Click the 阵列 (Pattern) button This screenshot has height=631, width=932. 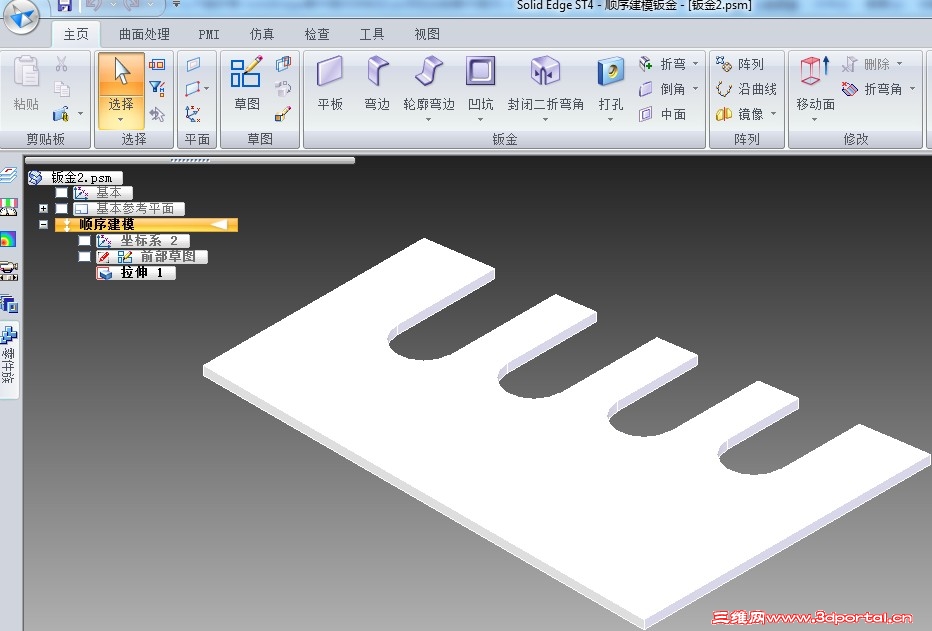(x=740, y=64)
